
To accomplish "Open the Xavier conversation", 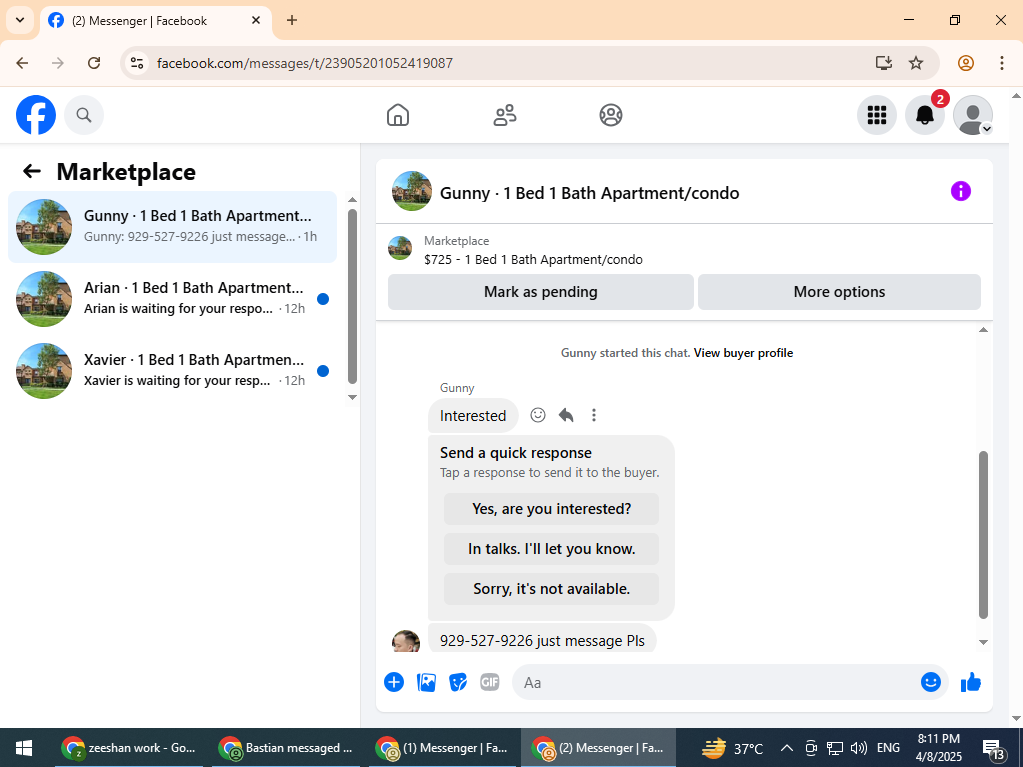I will pyautogui.click(x=172, y=370).
